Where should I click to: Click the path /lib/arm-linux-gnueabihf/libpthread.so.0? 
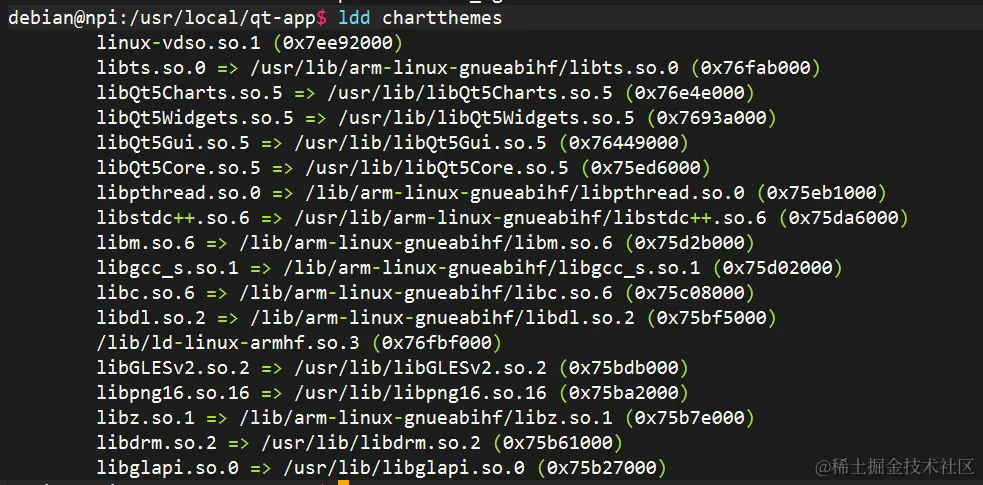pos(526,192)
